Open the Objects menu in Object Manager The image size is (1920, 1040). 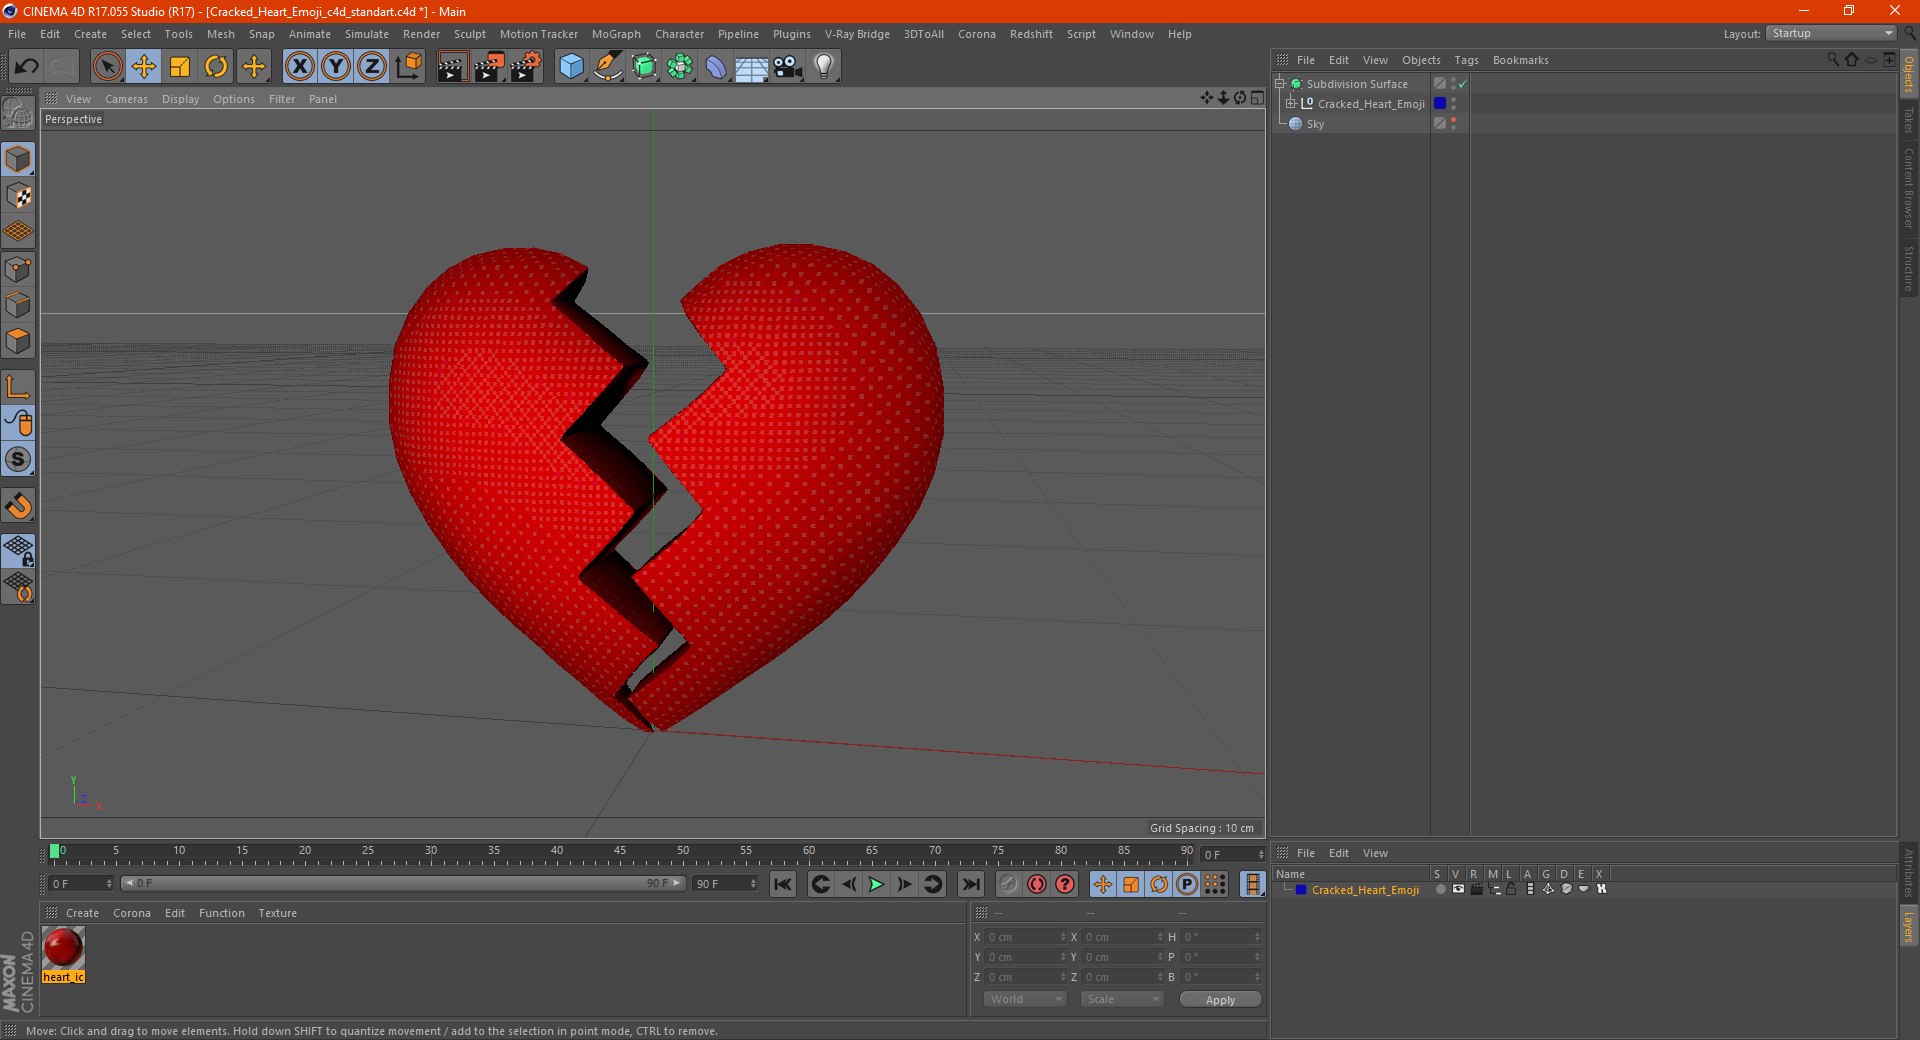[x=1421, y=60]
